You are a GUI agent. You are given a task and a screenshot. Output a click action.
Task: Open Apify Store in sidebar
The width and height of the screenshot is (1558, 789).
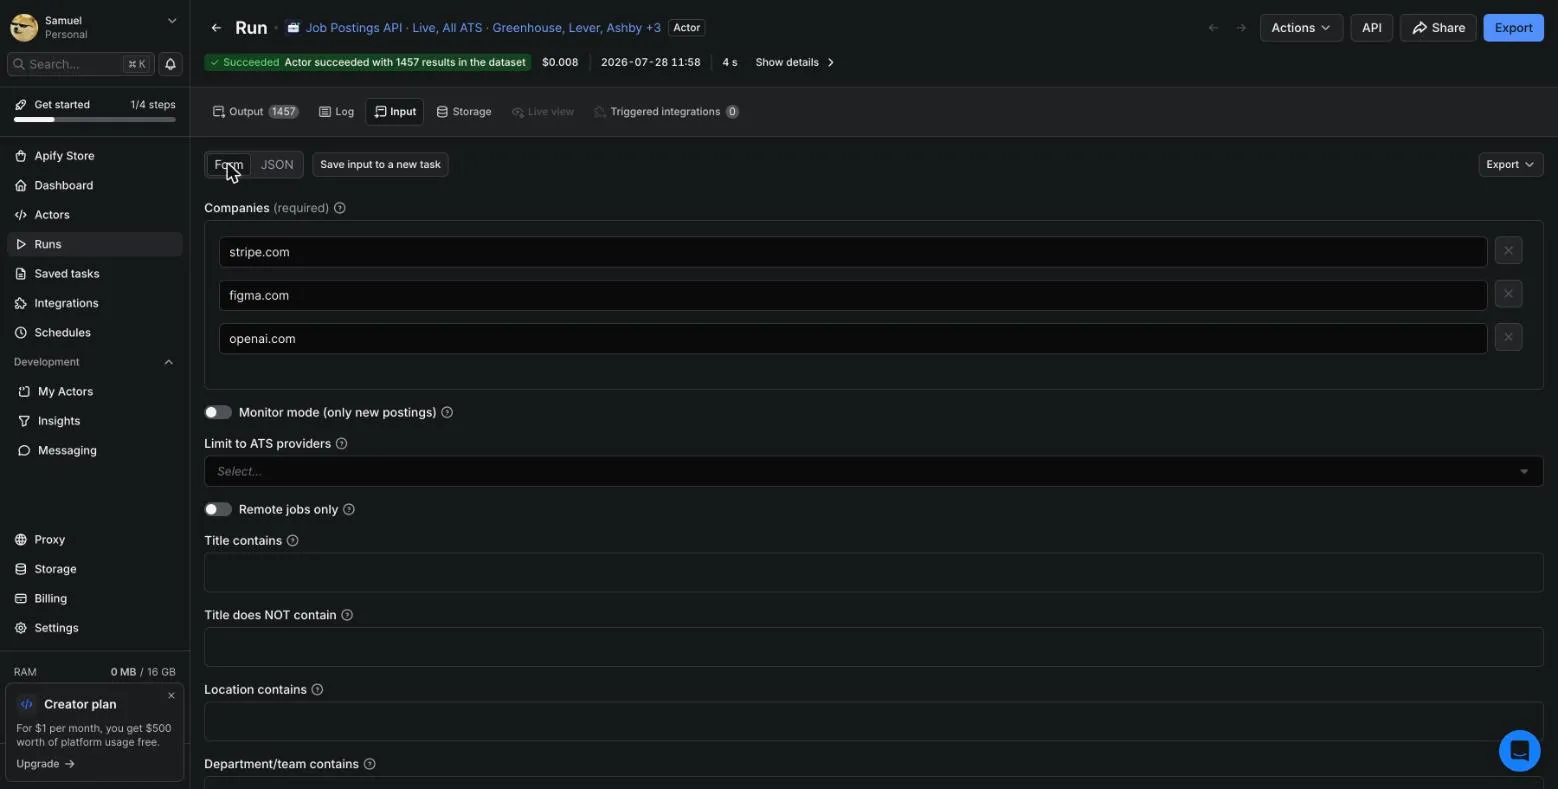click(95, 156)
